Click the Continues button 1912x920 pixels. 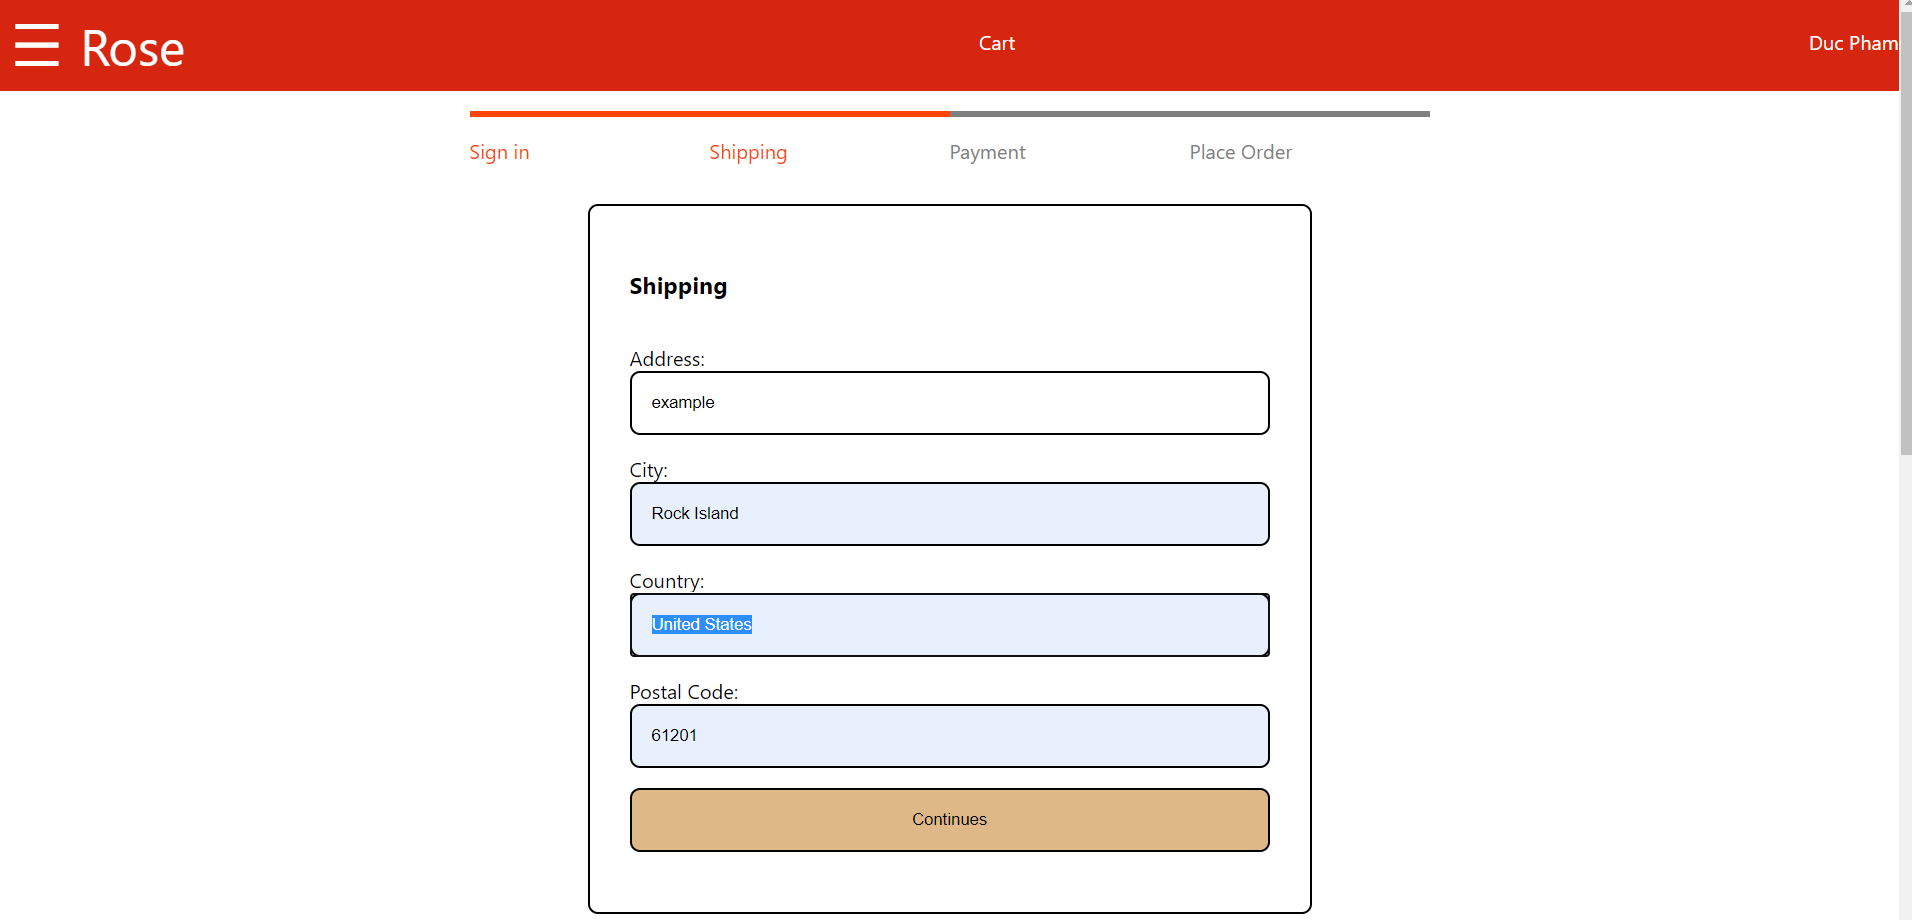[948, 819]
